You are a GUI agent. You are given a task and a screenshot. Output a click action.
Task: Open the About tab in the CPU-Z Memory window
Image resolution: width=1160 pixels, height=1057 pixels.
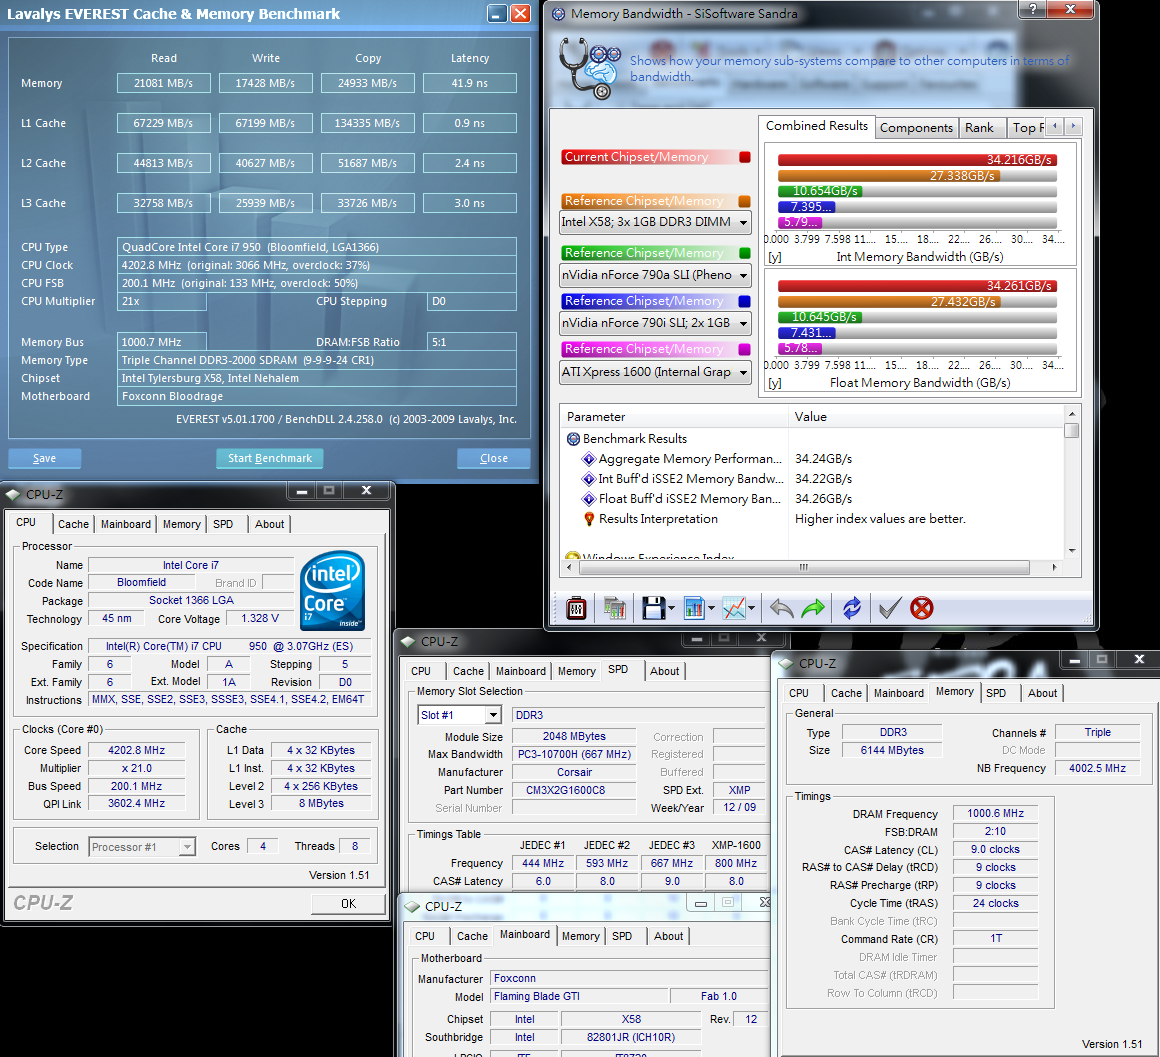click(x=1042, y=693)
